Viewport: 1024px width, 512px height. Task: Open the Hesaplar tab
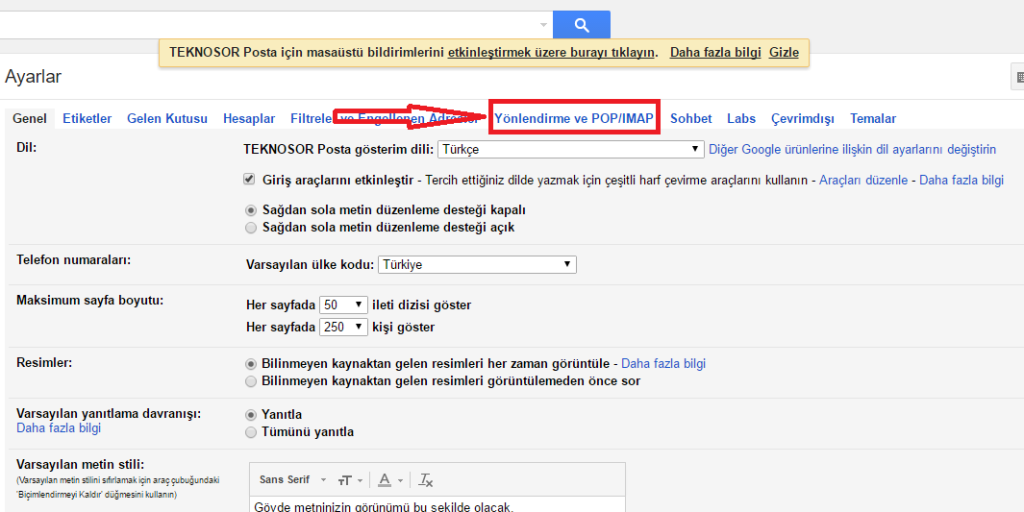(249, 119)
